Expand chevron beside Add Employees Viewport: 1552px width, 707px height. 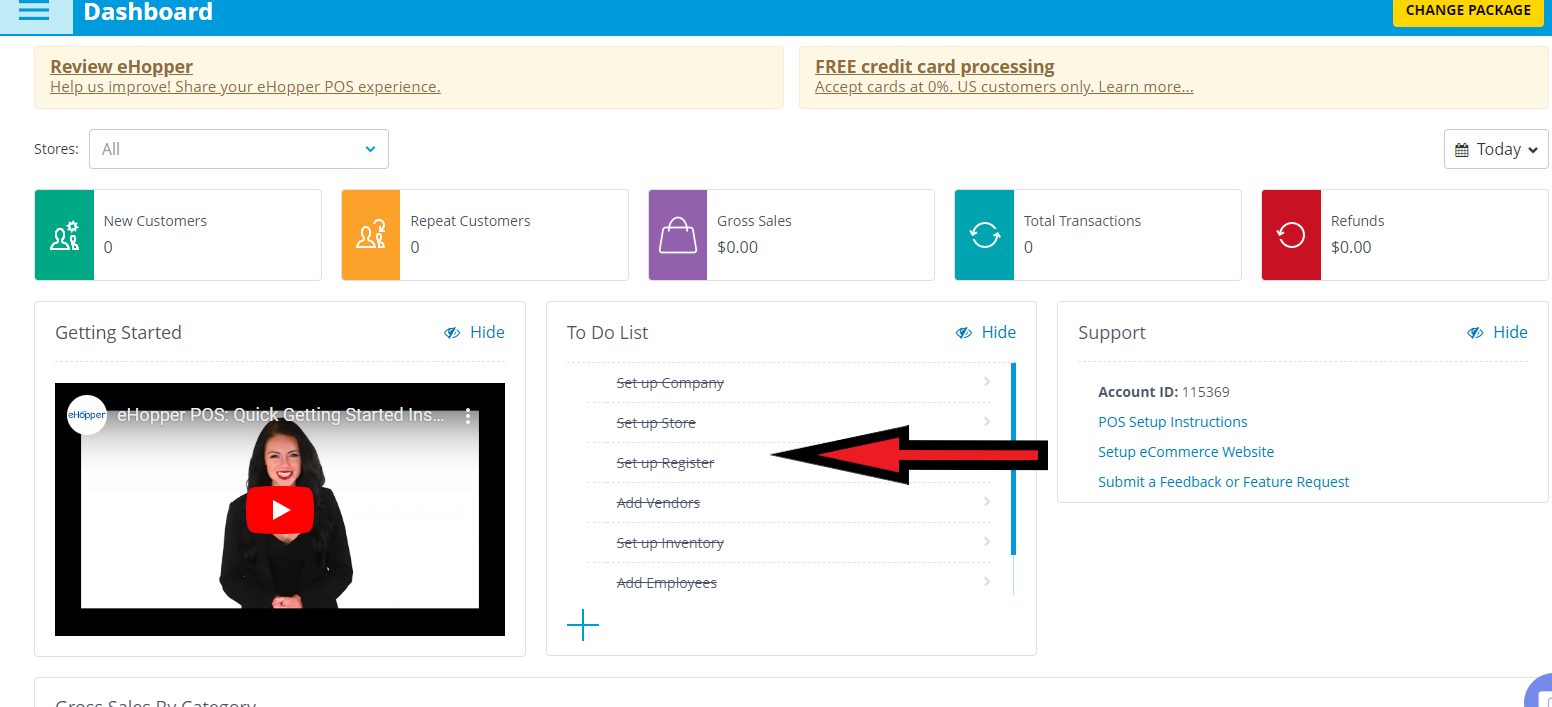coord(987,582)
